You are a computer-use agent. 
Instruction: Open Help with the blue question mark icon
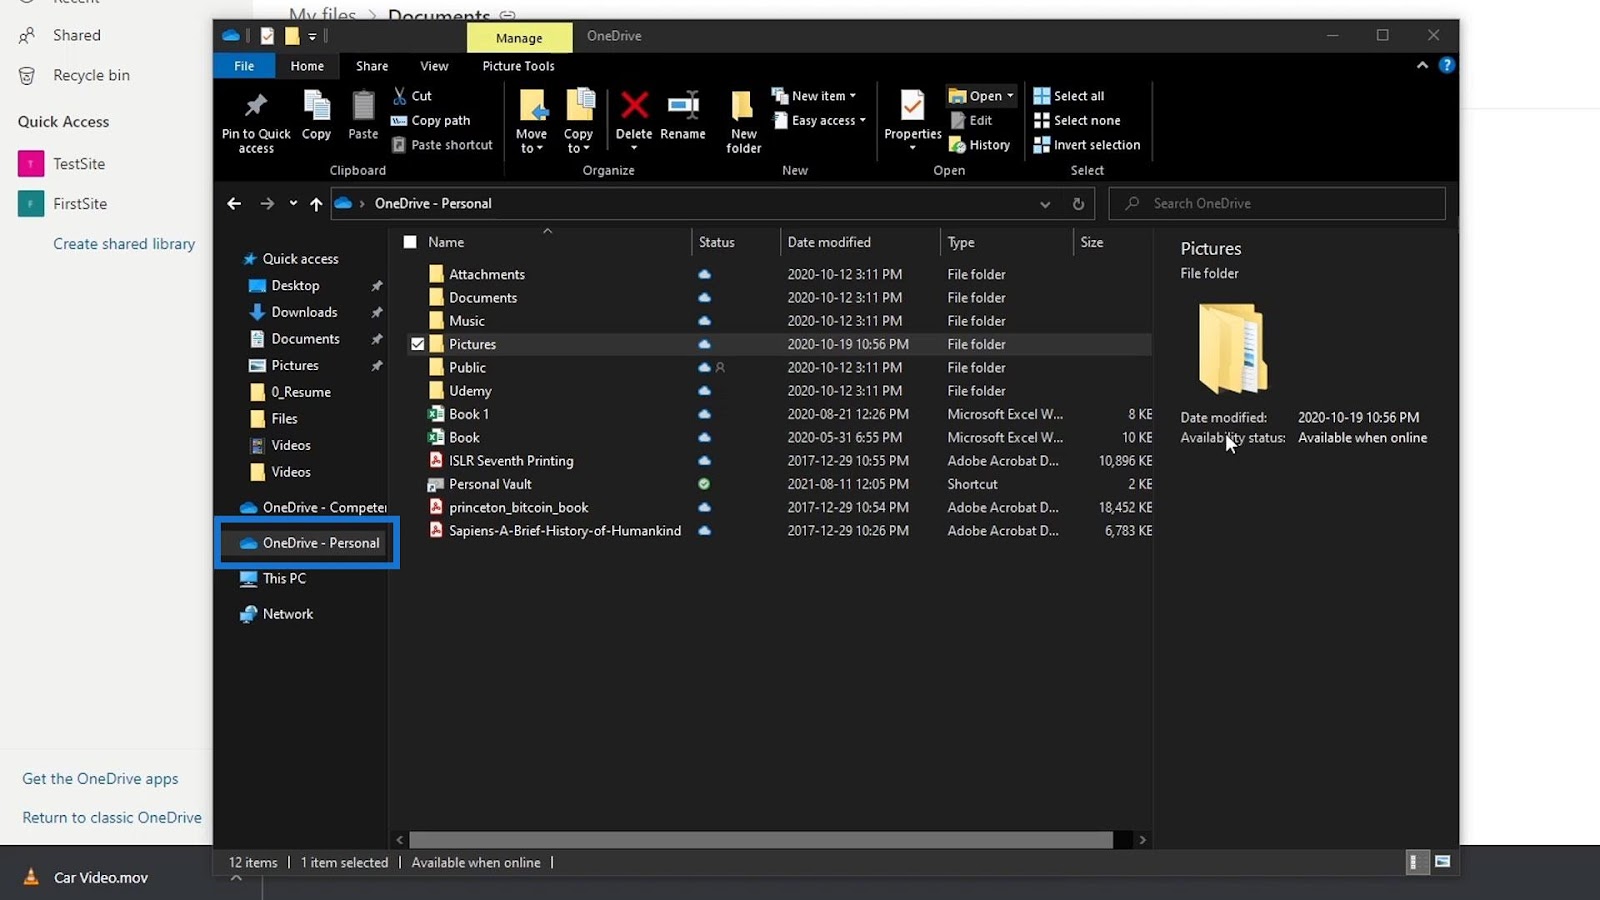click(x=1446, y=65)
